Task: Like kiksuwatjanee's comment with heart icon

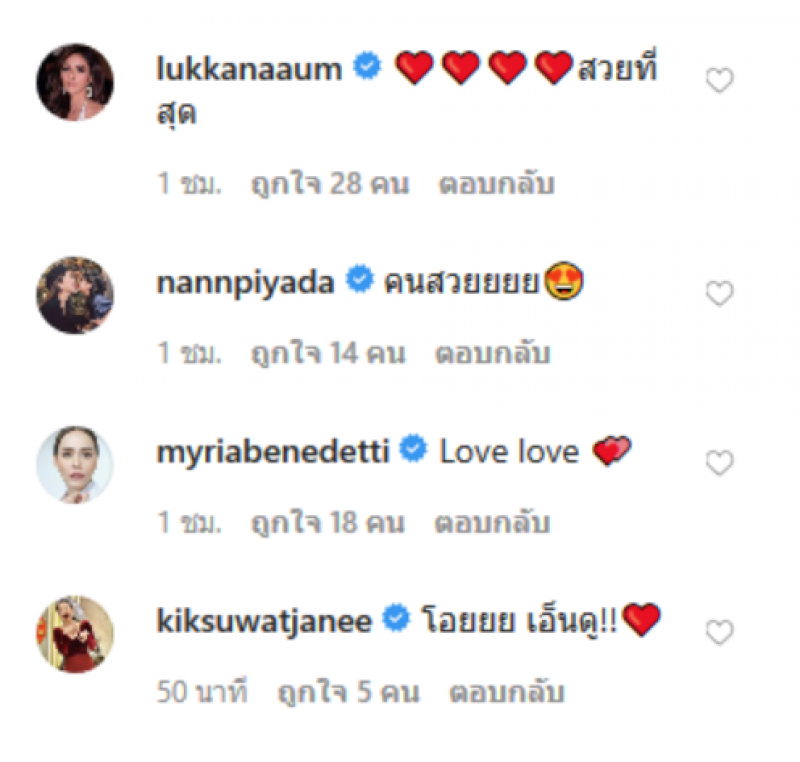Action: click(x=719, y=632)
